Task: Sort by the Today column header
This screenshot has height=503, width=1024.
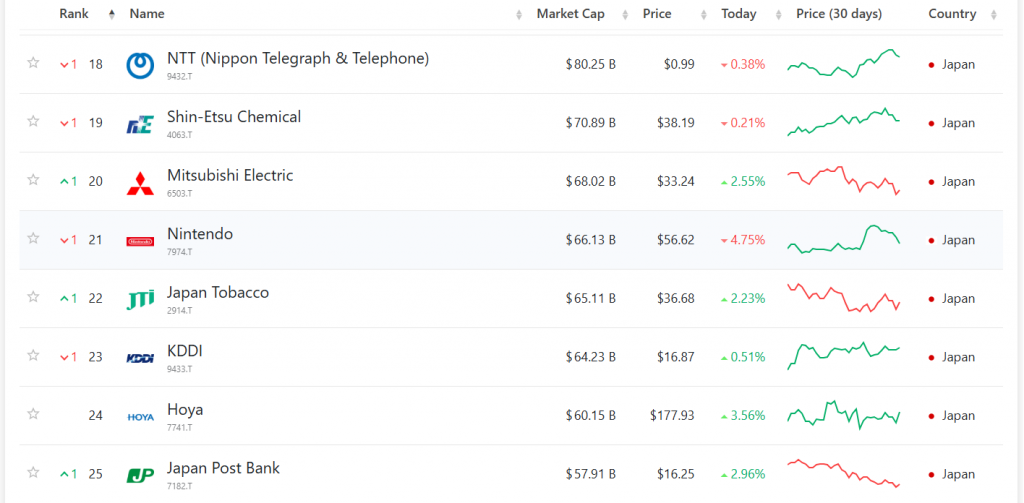Action: click(x=738, y=14)
